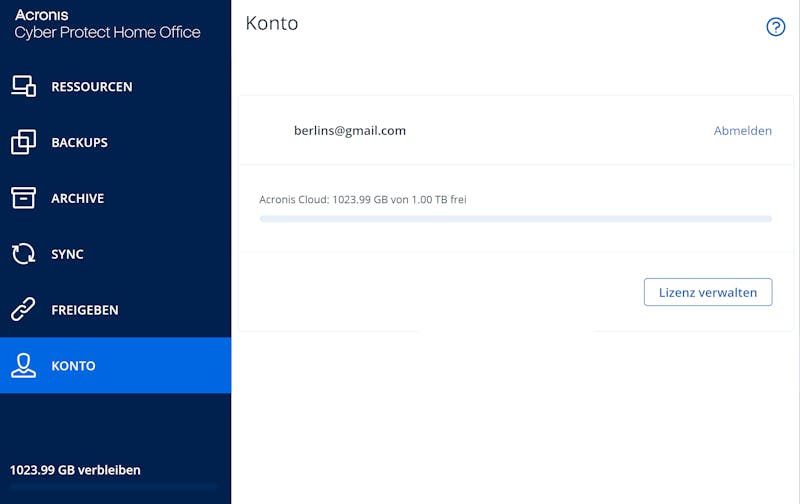
Task: Select the SYNC menu label
Action: [x=67, y=254]
